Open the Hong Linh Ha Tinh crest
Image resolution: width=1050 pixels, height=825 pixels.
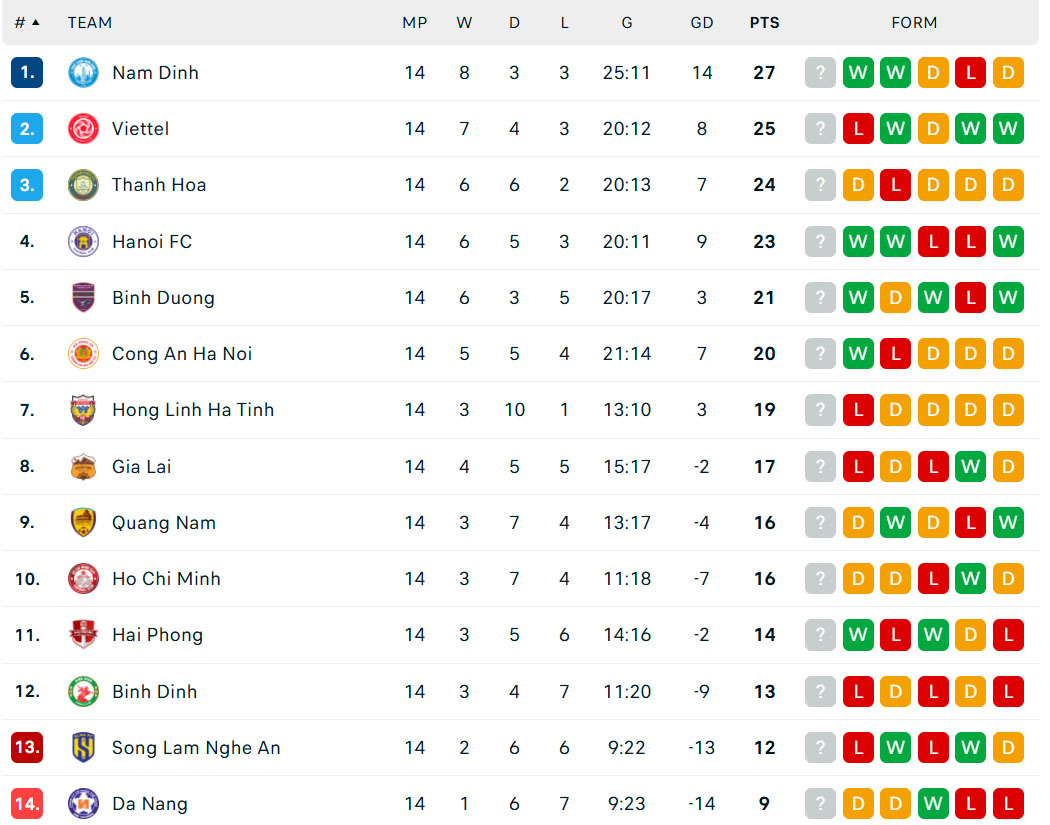[x=83, y=410]
